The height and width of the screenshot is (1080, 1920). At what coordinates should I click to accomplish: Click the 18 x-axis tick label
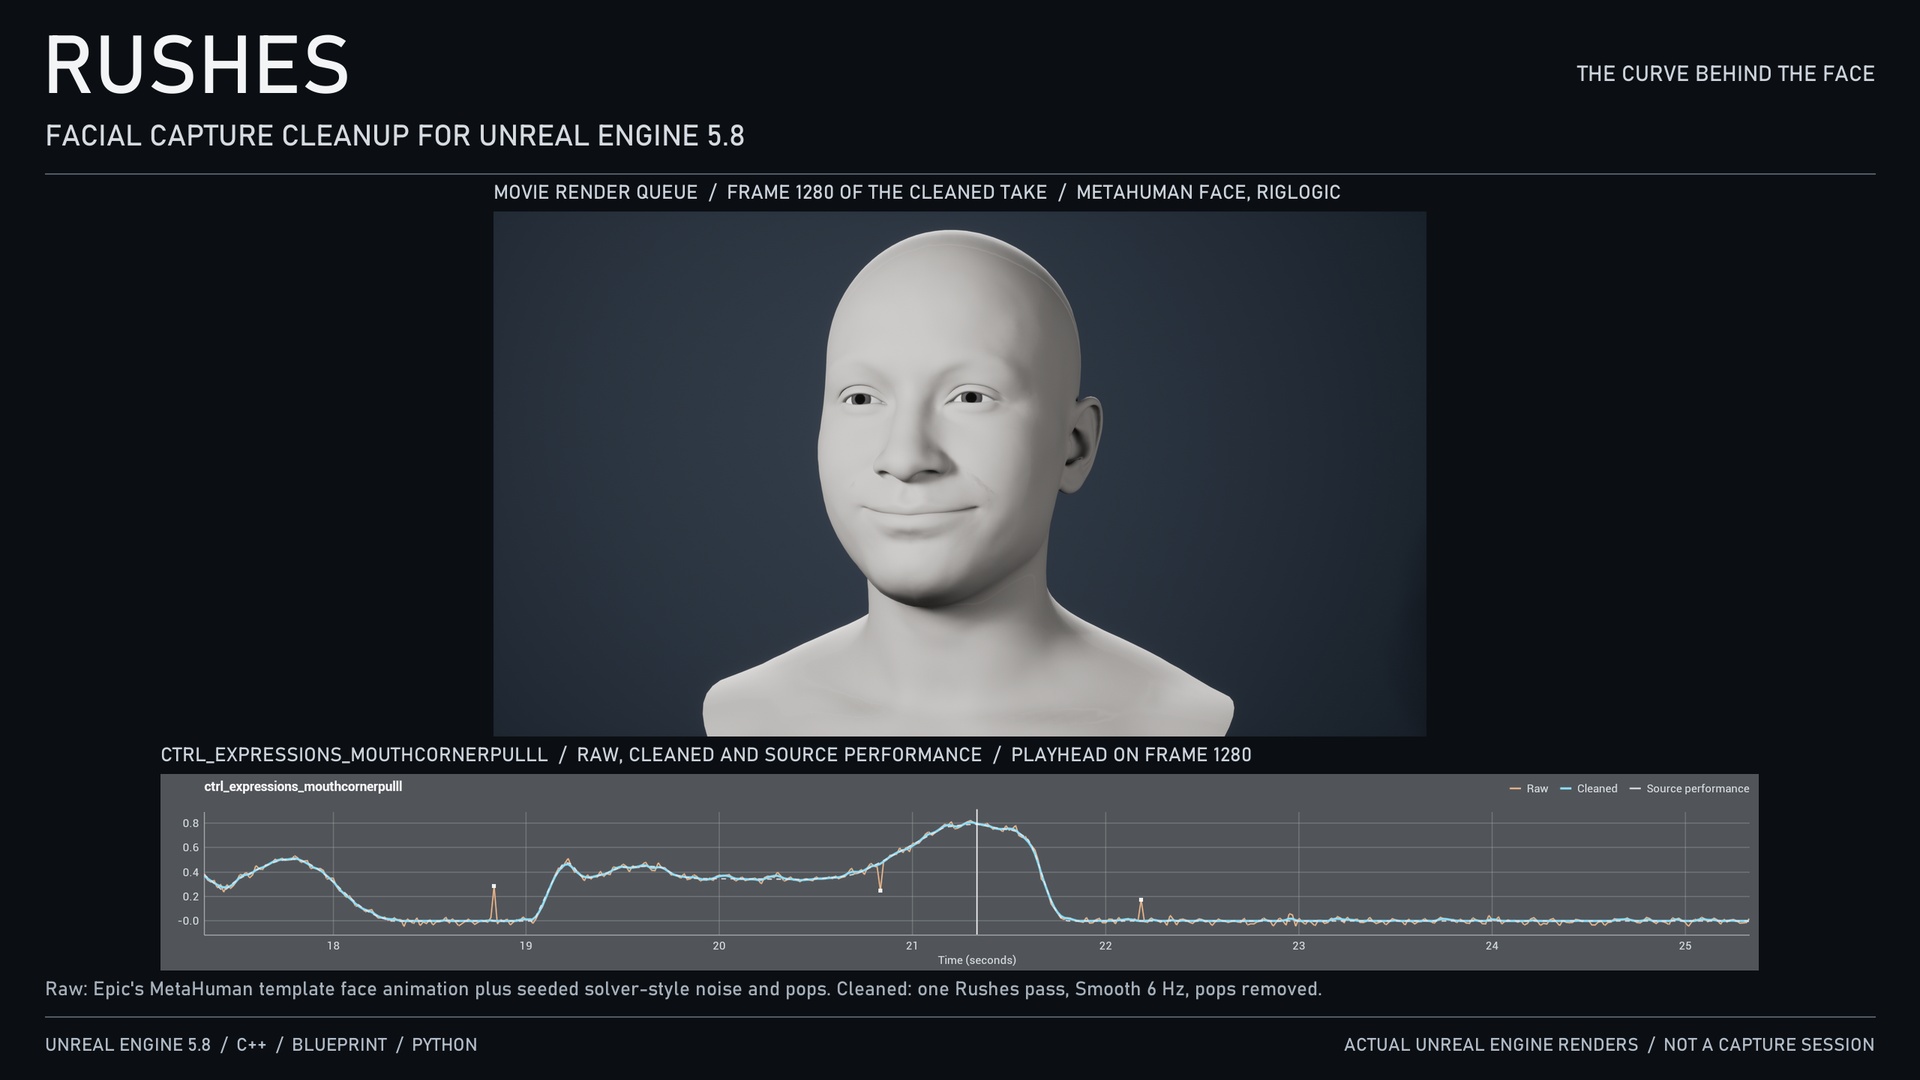click(333, 946)
